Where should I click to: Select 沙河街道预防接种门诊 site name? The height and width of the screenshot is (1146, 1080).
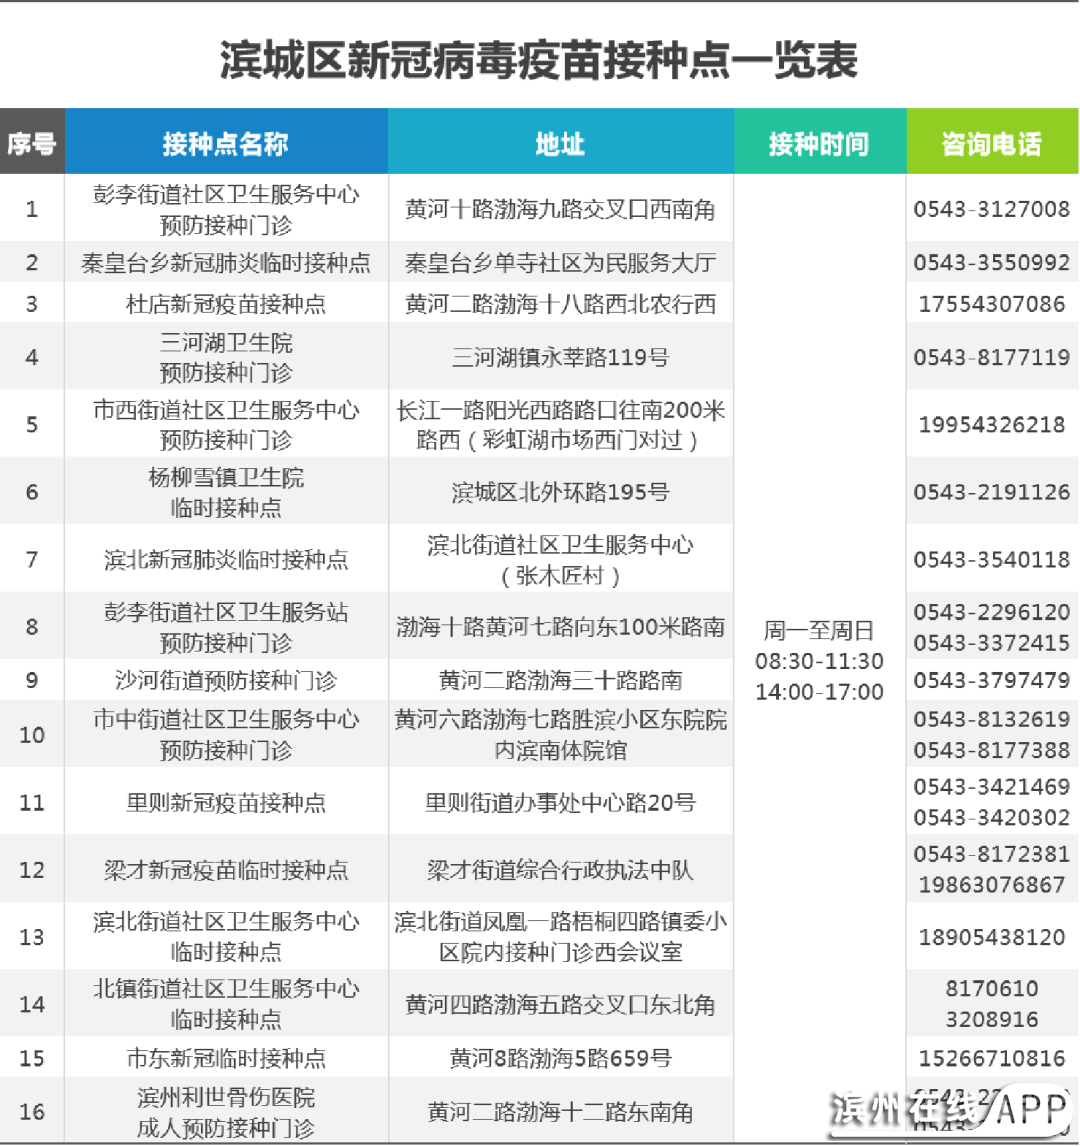(x=226, y=680)
